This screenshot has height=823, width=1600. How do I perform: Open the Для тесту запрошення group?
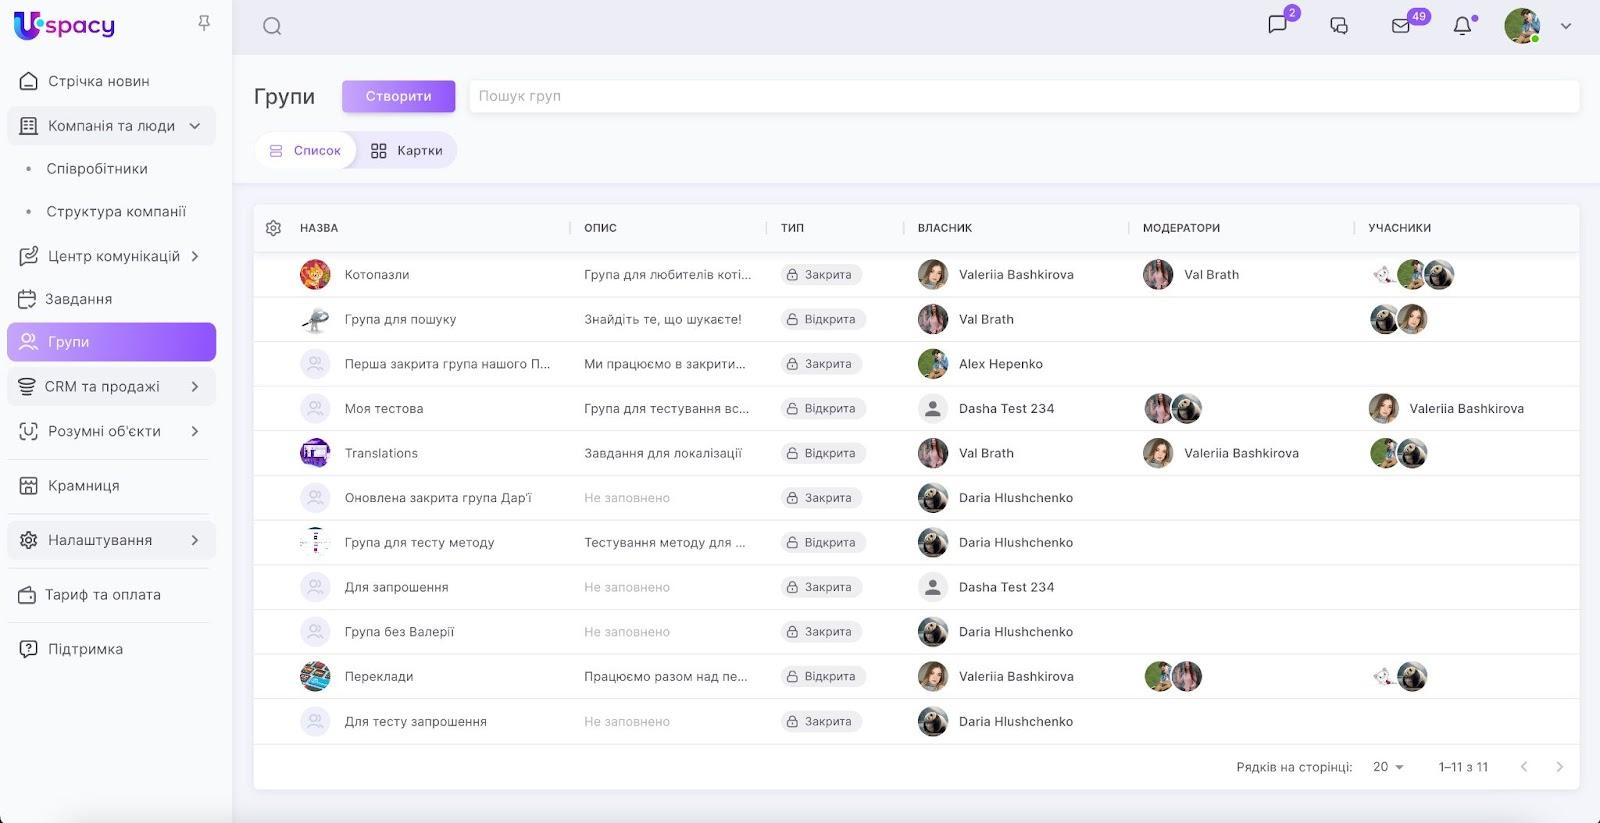[415, 721]
